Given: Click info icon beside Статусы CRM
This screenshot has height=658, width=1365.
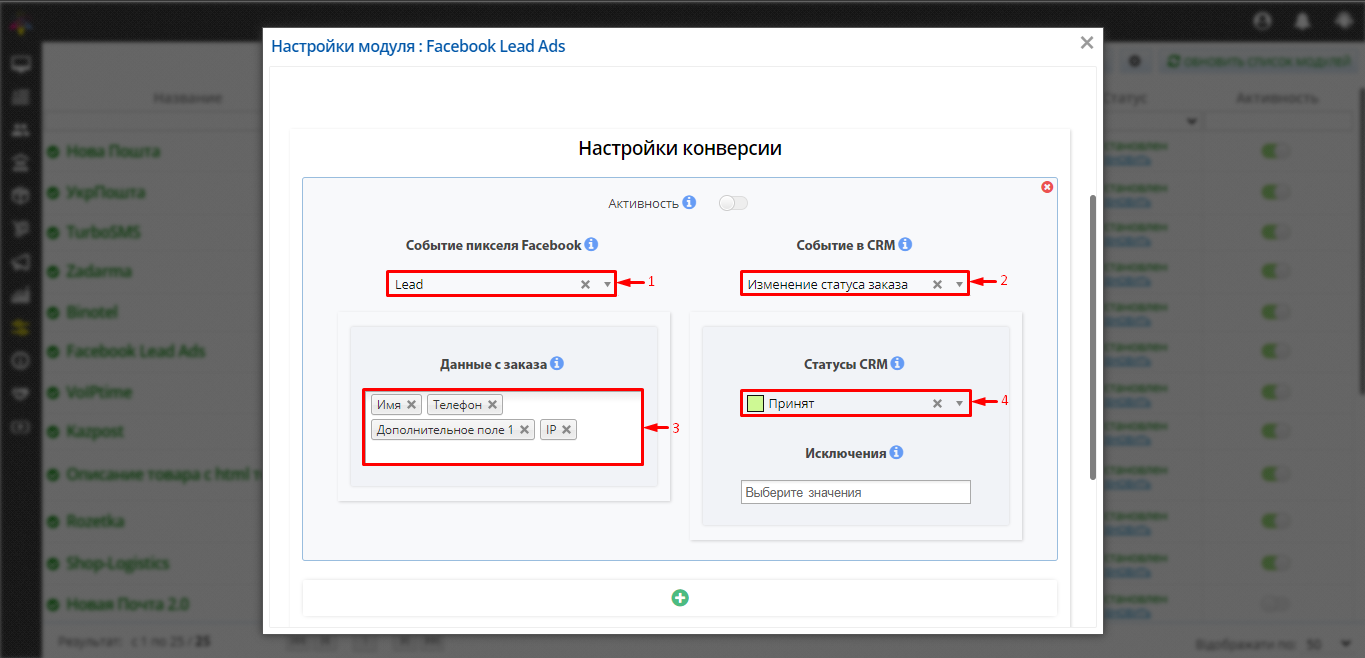Looking at the screenshot, I should pos(897,364).
